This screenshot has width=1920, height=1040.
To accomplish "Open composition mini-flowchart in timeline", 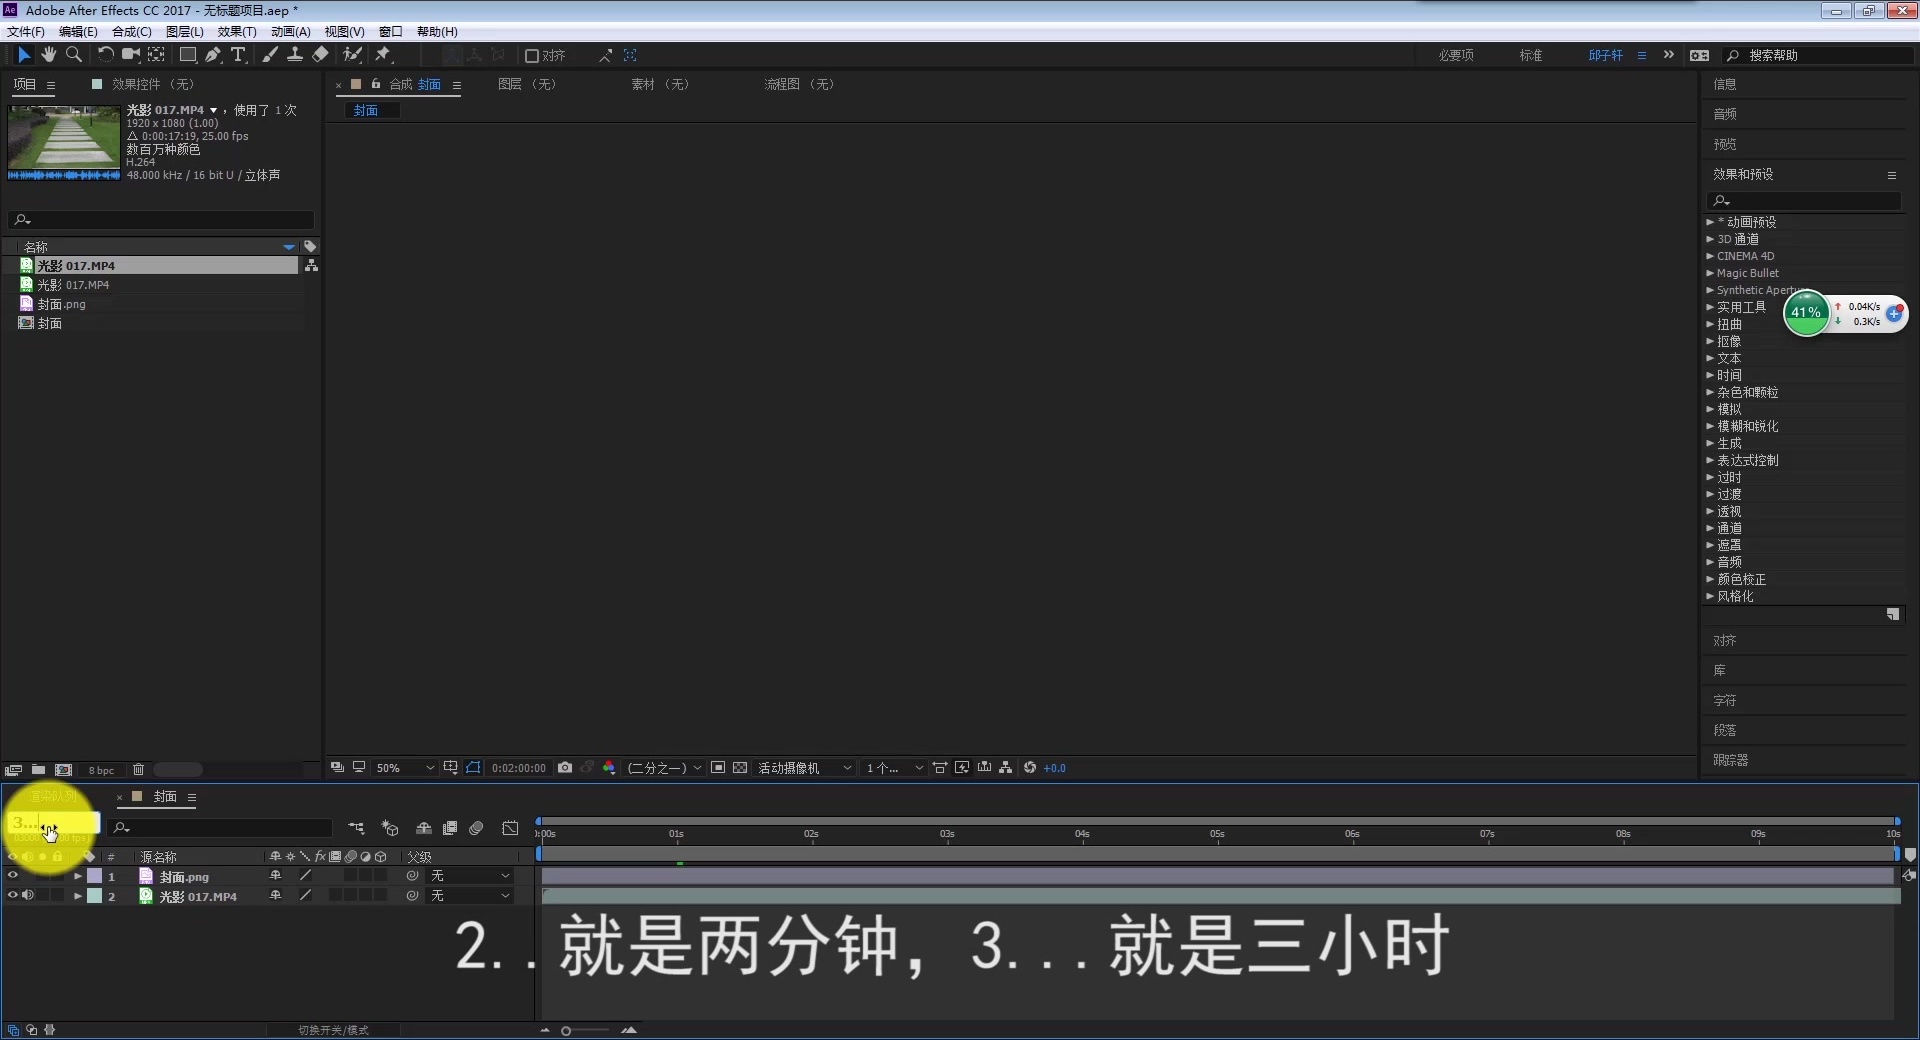I will pos(357,828).
